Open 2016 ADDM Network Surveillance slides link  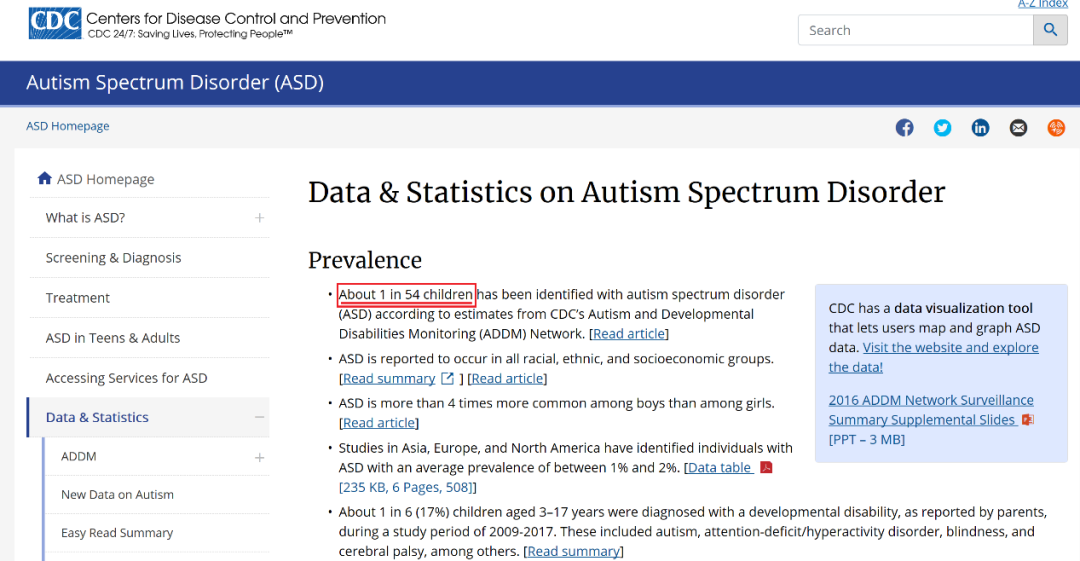point(931,409)
